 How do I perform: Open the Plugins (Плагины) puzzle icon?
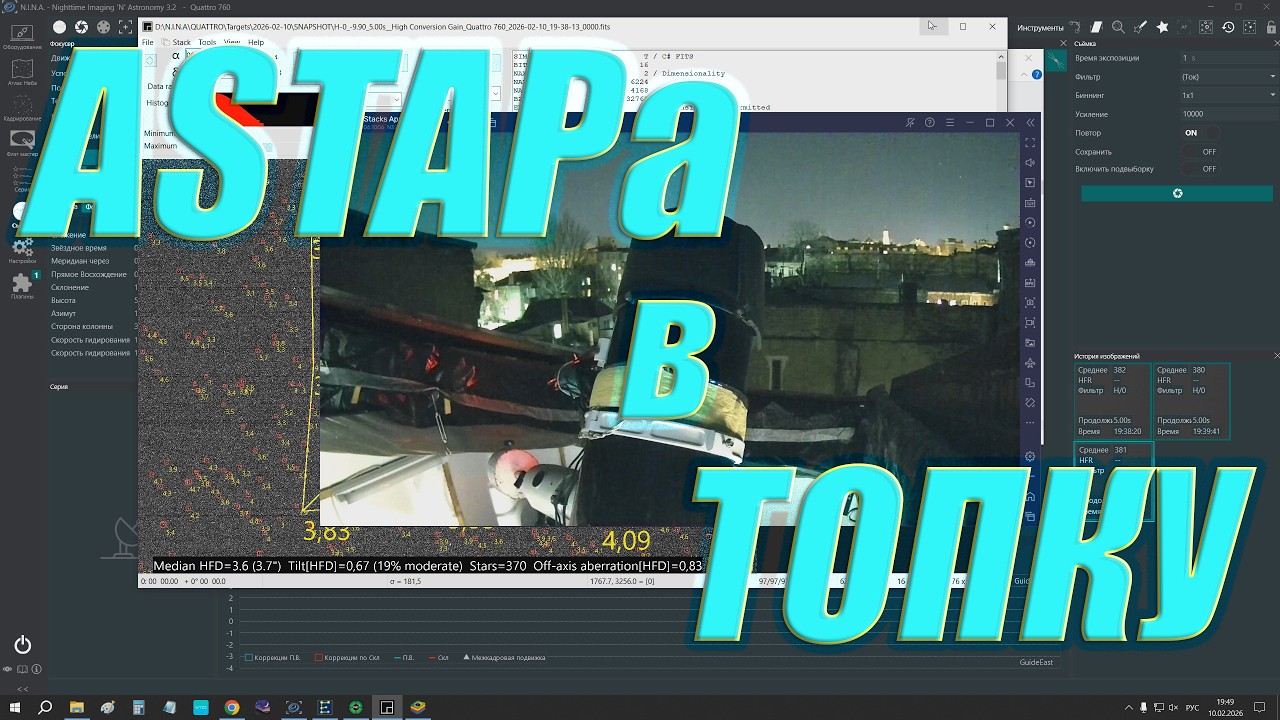[x=21, y=285]
